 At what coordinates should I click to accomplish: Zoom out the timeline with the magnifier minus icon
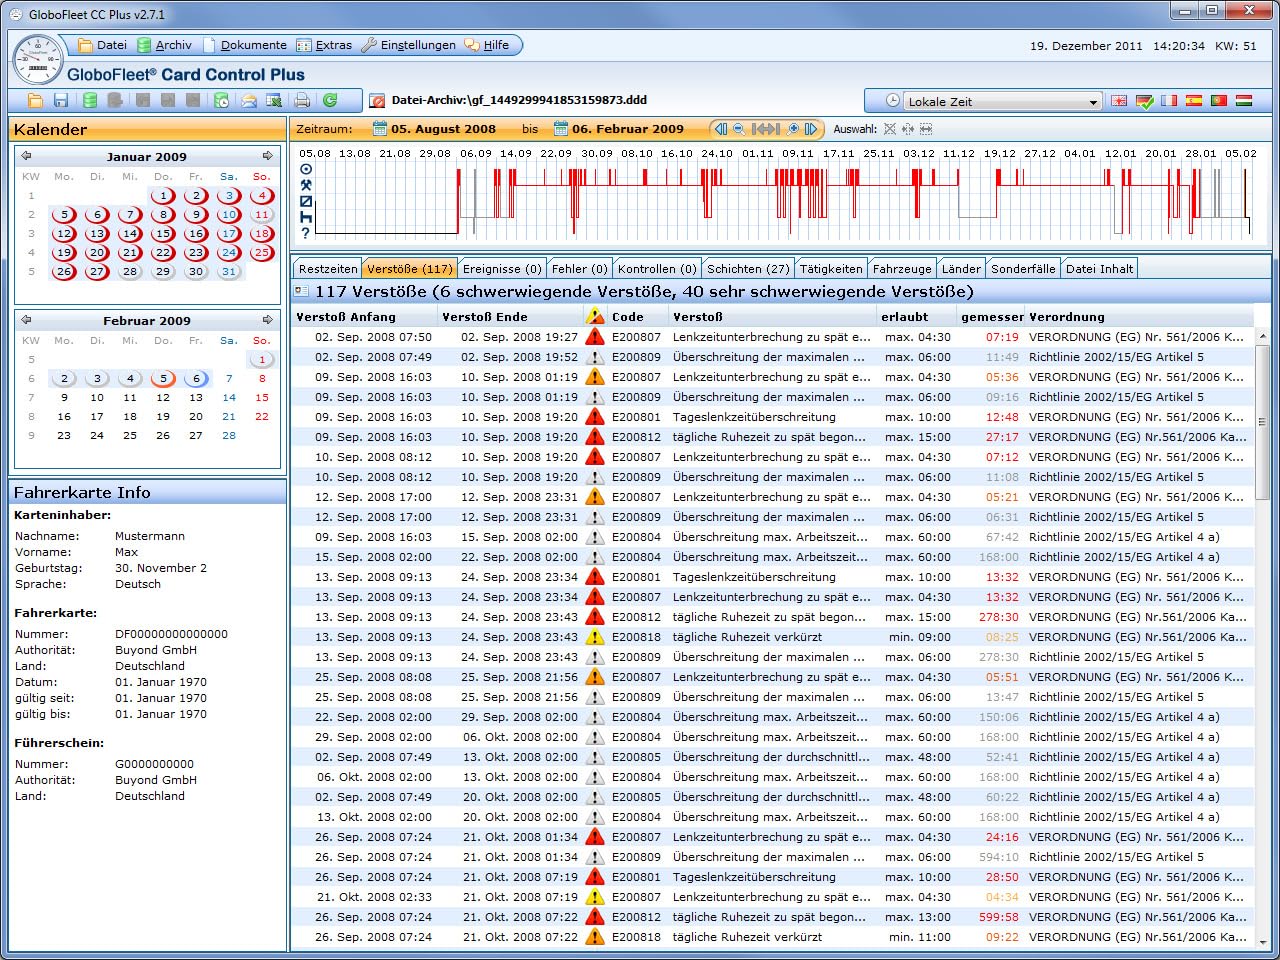pyautogui.click(x=739, y=129)
